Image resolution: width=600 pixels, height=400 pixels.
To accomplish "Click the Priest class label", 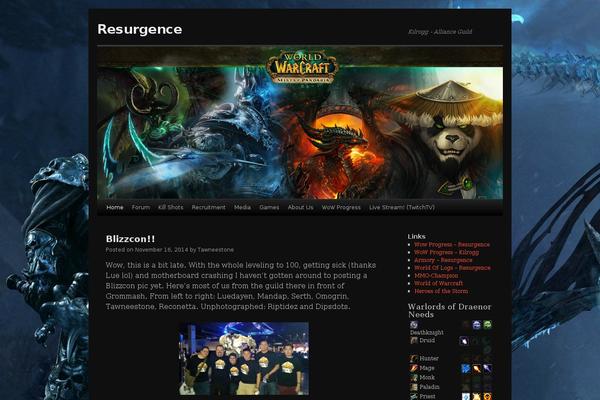I will point(427,396).
